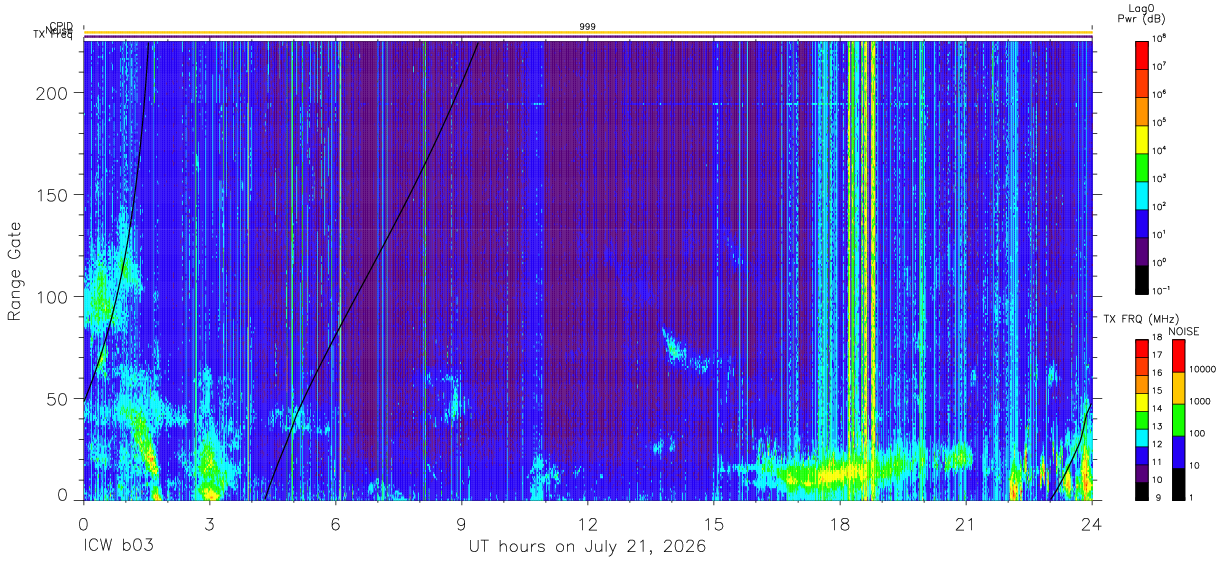Image resolution: width=1228 pixels, height=567 pixels.
Task: Click the 'Range Gate' y-axis title
Action: pyautogui.click(x=15, y=272)
